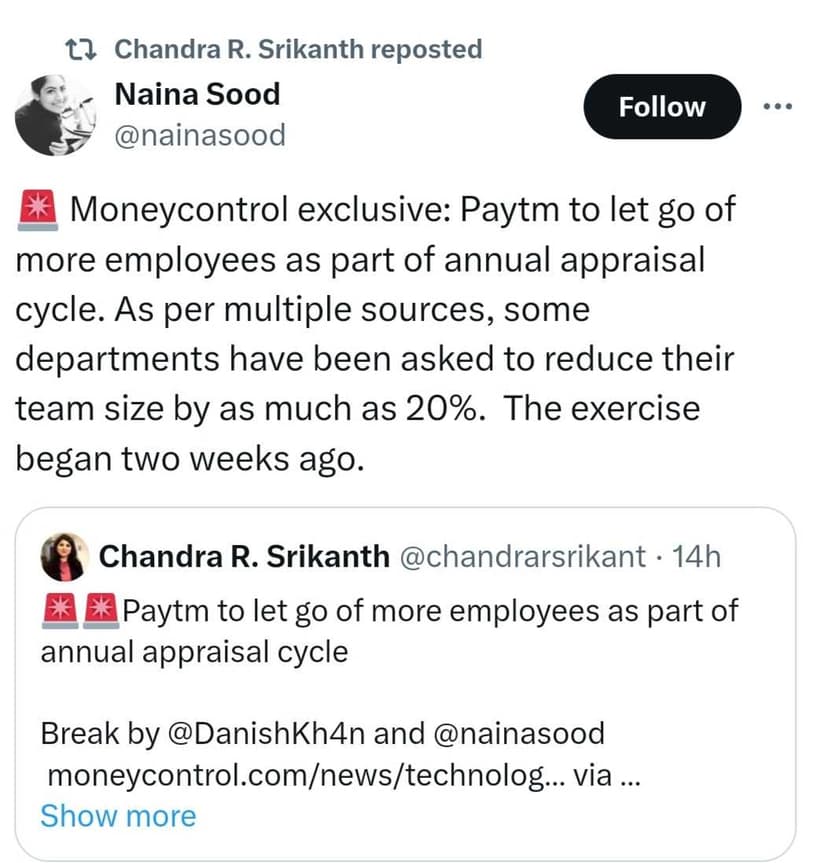Open "Chandra R. Srikanth reposted" label
828x863 pixels.
tap(298, 48)
